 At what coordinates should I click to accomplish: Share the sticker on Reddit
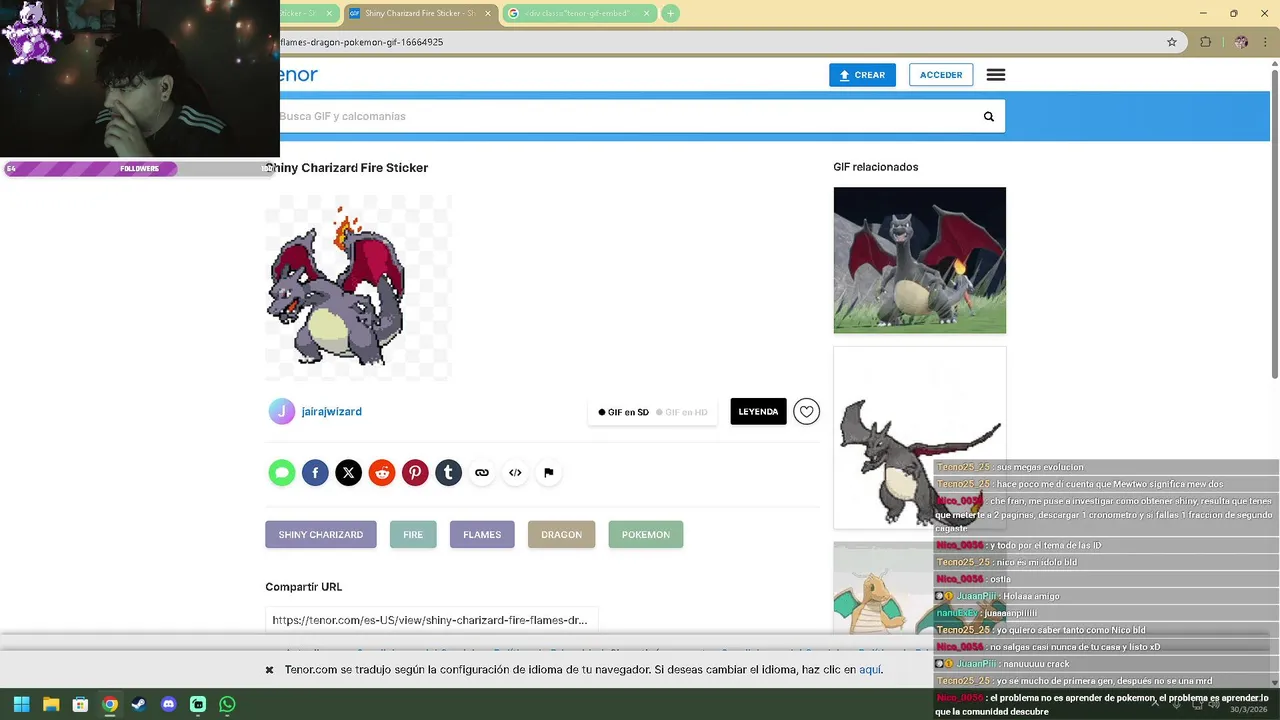(x=382, y=473)
